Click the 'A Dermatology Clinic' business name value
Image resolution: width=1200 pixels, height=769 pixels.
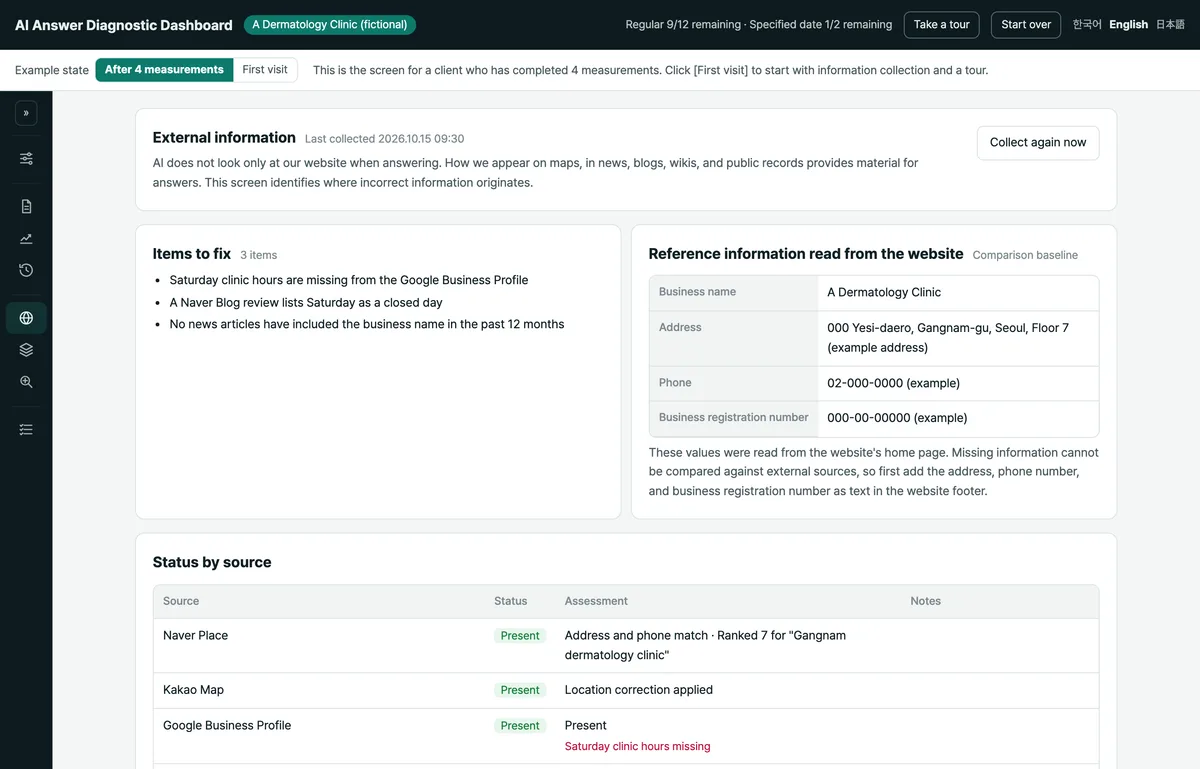point(884,293)
